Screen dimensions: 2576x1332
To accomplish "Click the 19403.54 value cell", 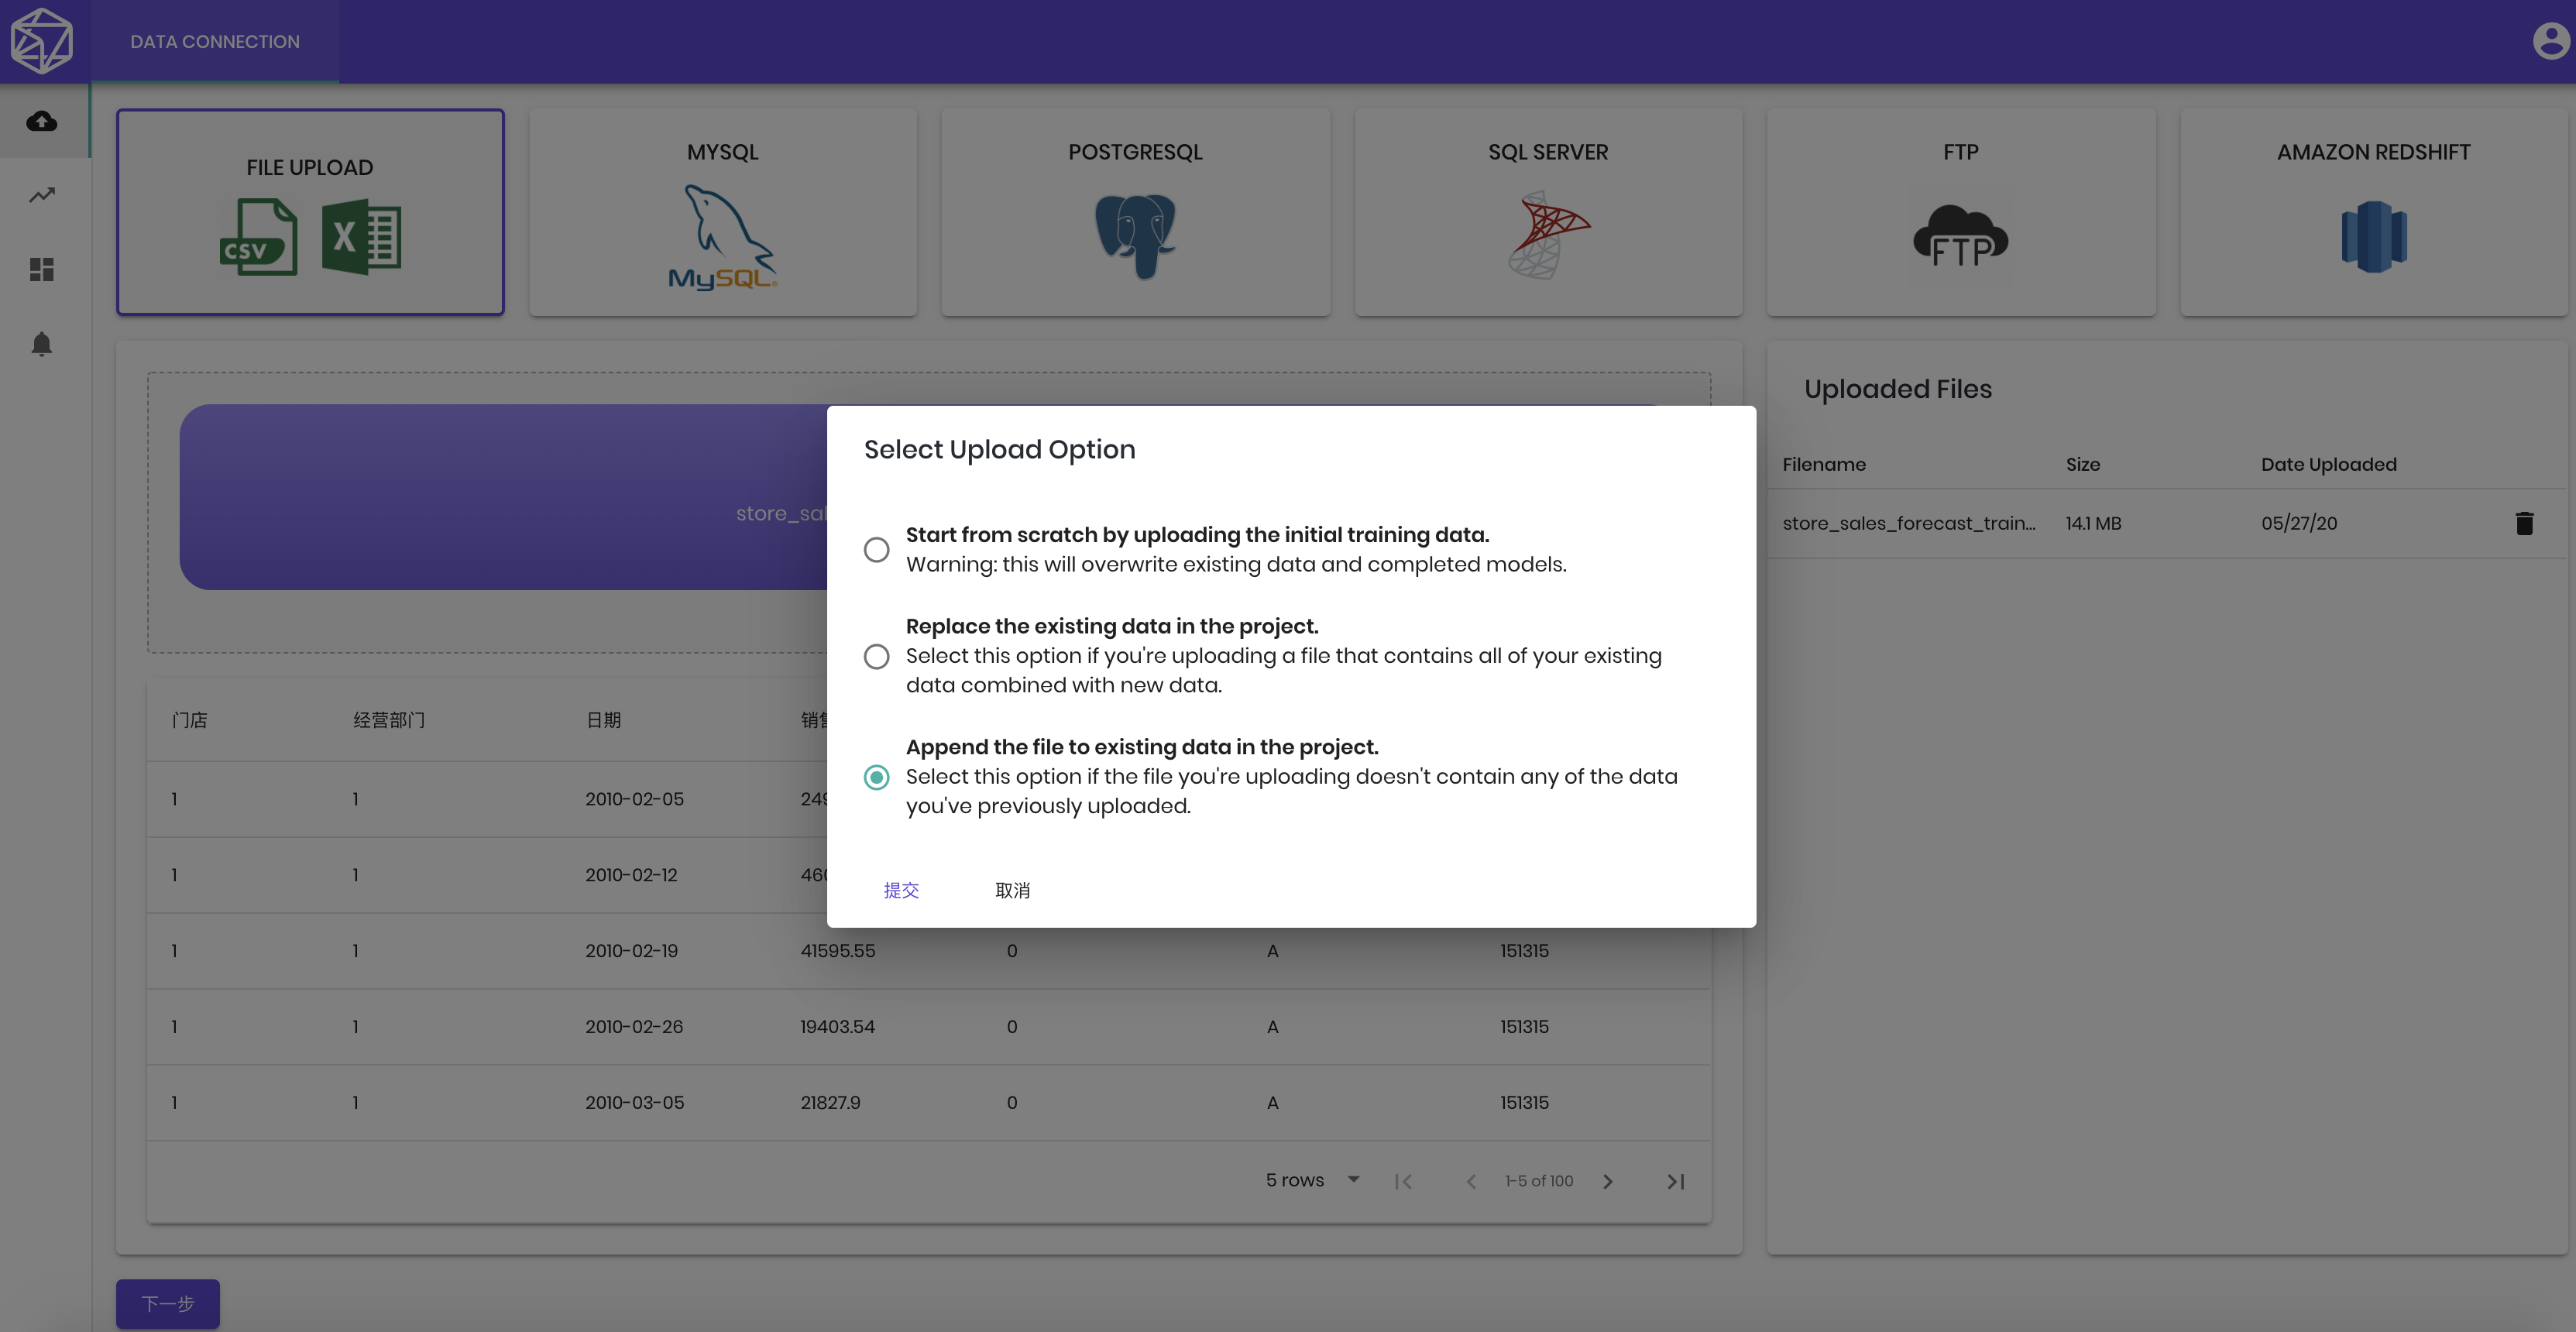I will click(x=838, y=1026).
